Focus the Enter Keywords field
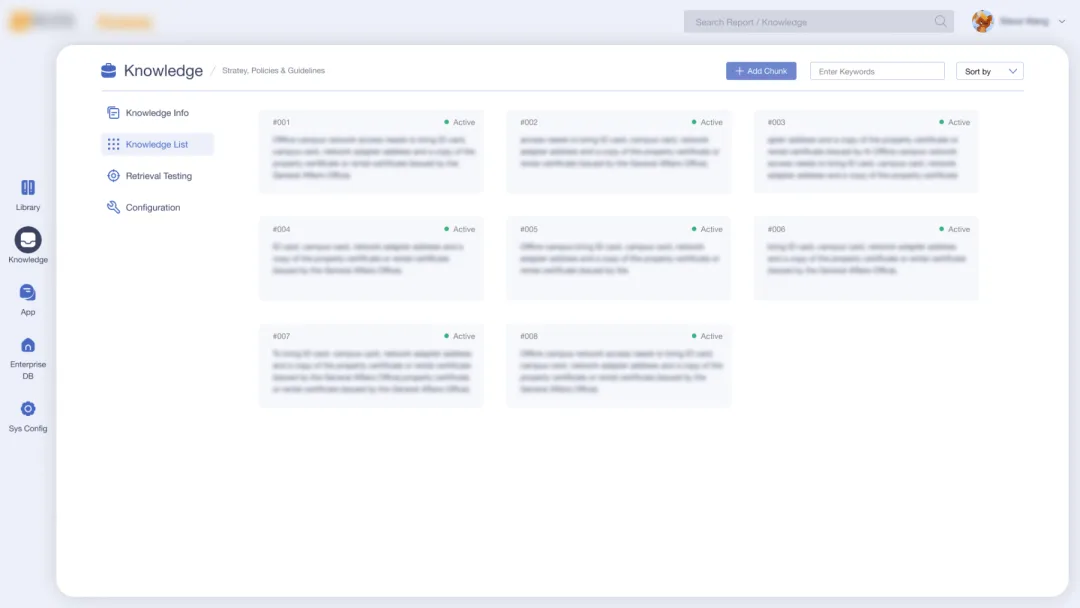Viewport: 1080px width, 608px height. (877, 71)
